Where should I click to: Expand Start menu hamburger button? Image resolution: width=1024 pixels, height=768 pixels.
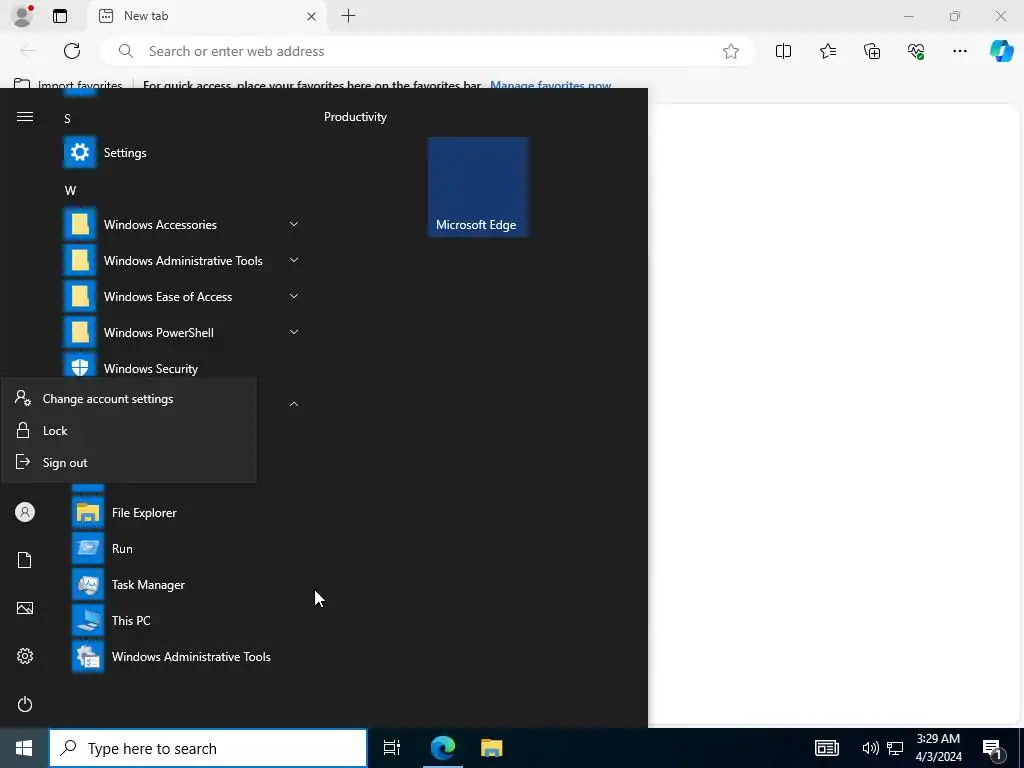pyautogui.click(x=25, y=117)
